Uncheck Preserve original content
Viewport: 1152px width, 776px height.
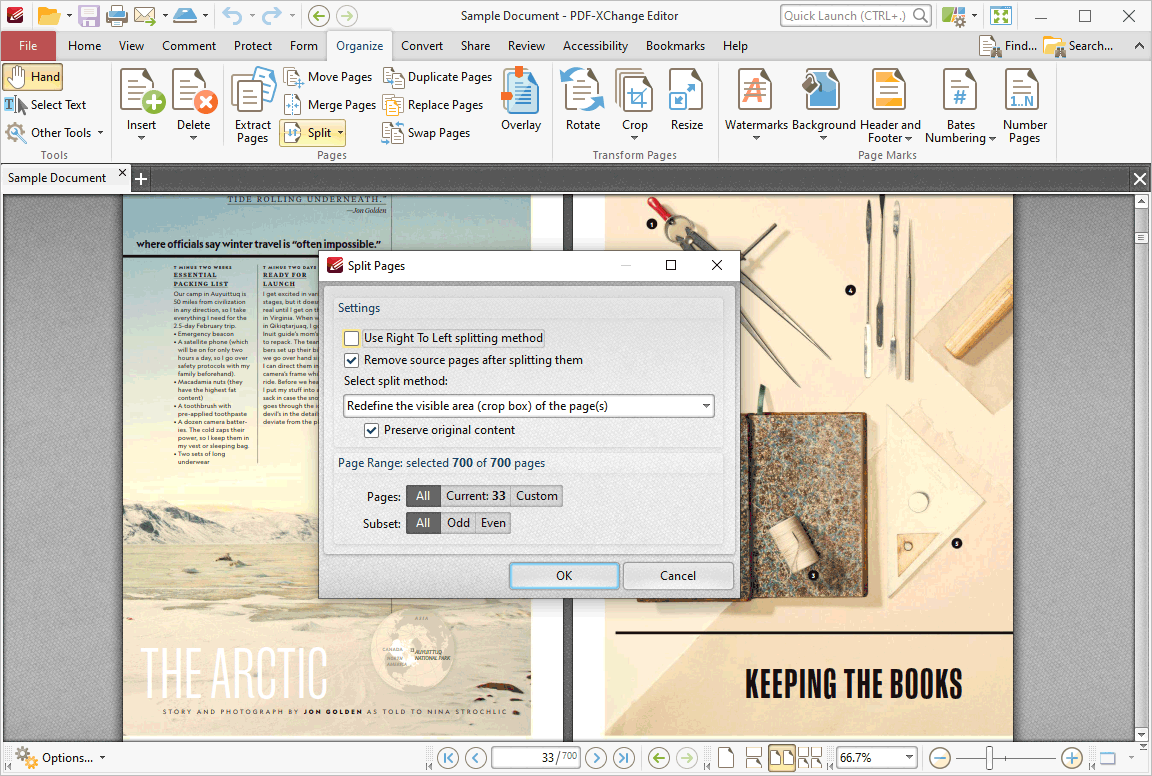tap(372, 431)
